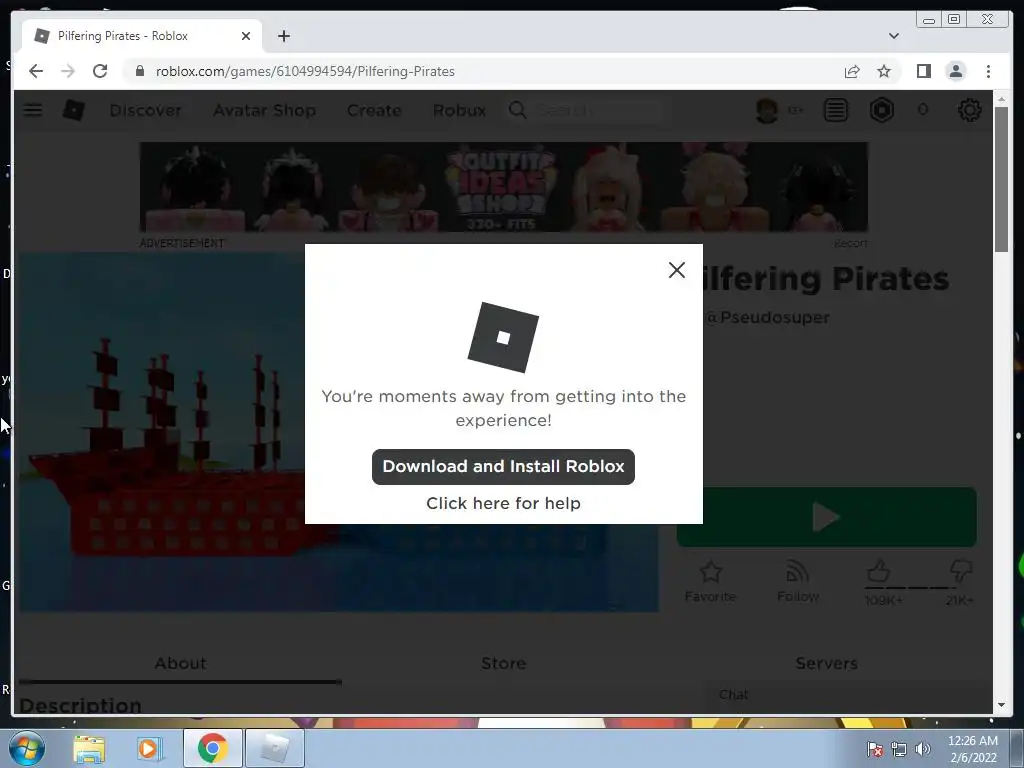Select the Pilfering Pirates - Roblox tab
Viewport: 1024px width, 768px height.
point(142,36)
